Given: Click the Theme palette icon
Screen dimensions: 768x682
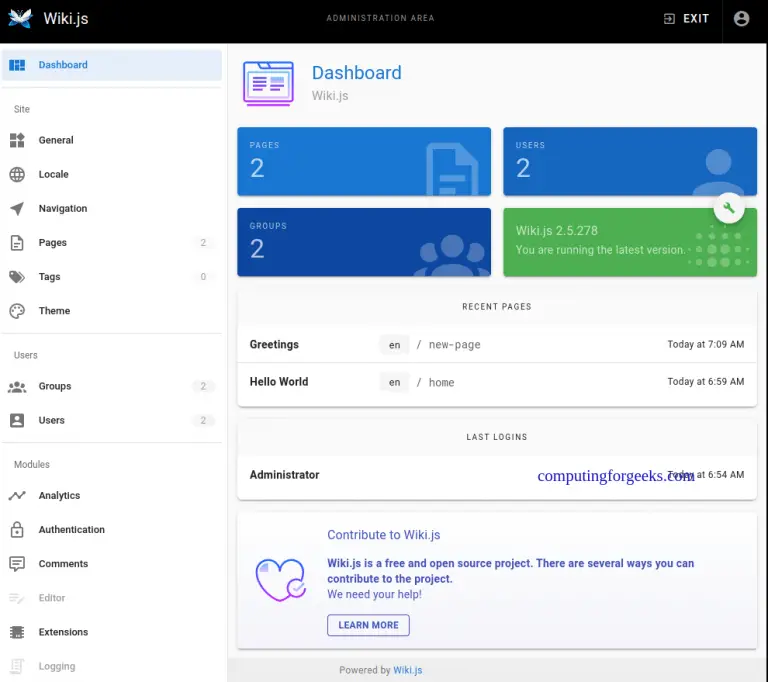Looking at the screenshot, I should (x=17, y=311).
